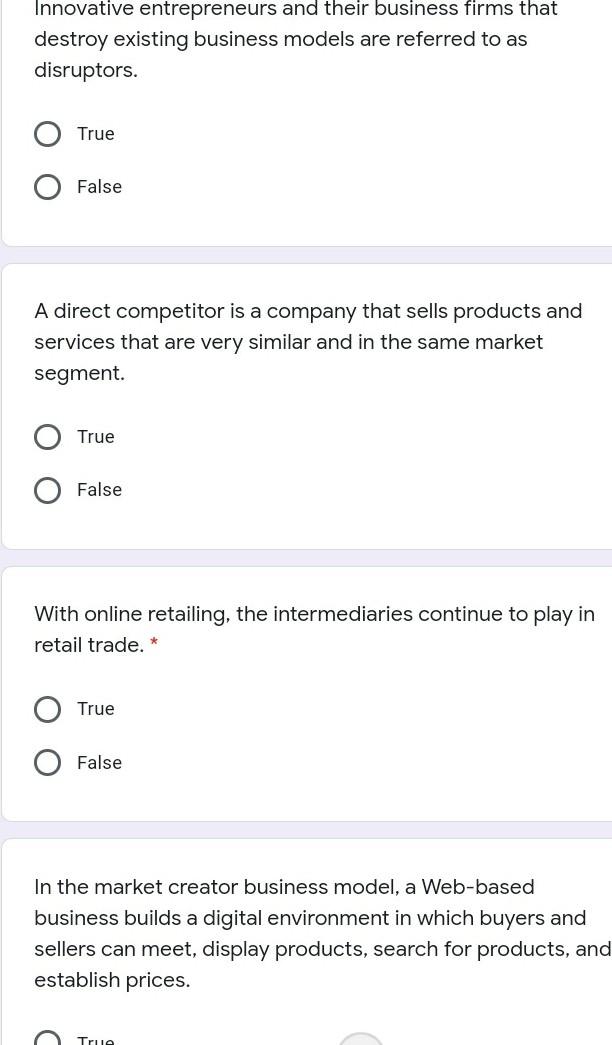Choose True radio for direct competitor question
Viewport: 612px width, 1045px height.
click(47, 437)
